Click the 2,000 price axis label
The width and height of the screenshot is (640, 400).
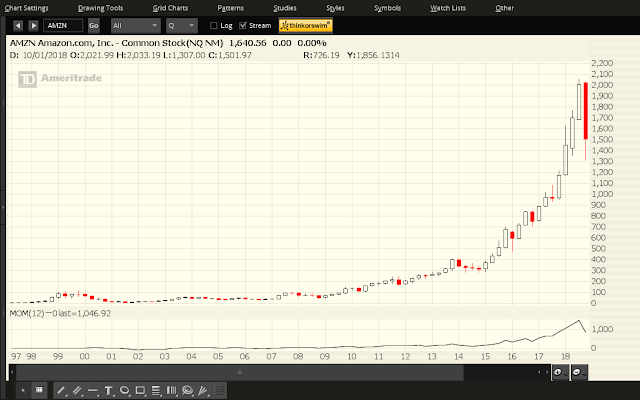tap(602, 85)
